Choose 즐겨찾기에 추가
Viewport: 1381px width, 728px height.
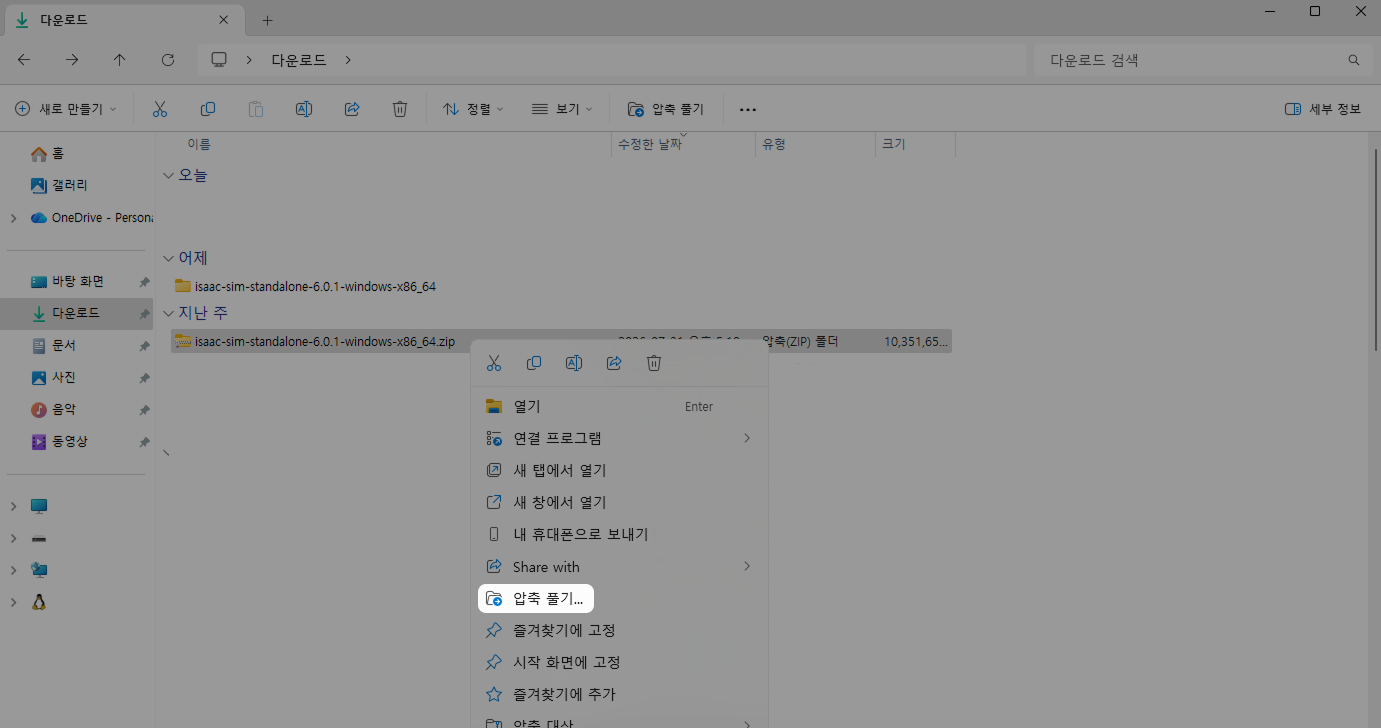tap(620, 694)
